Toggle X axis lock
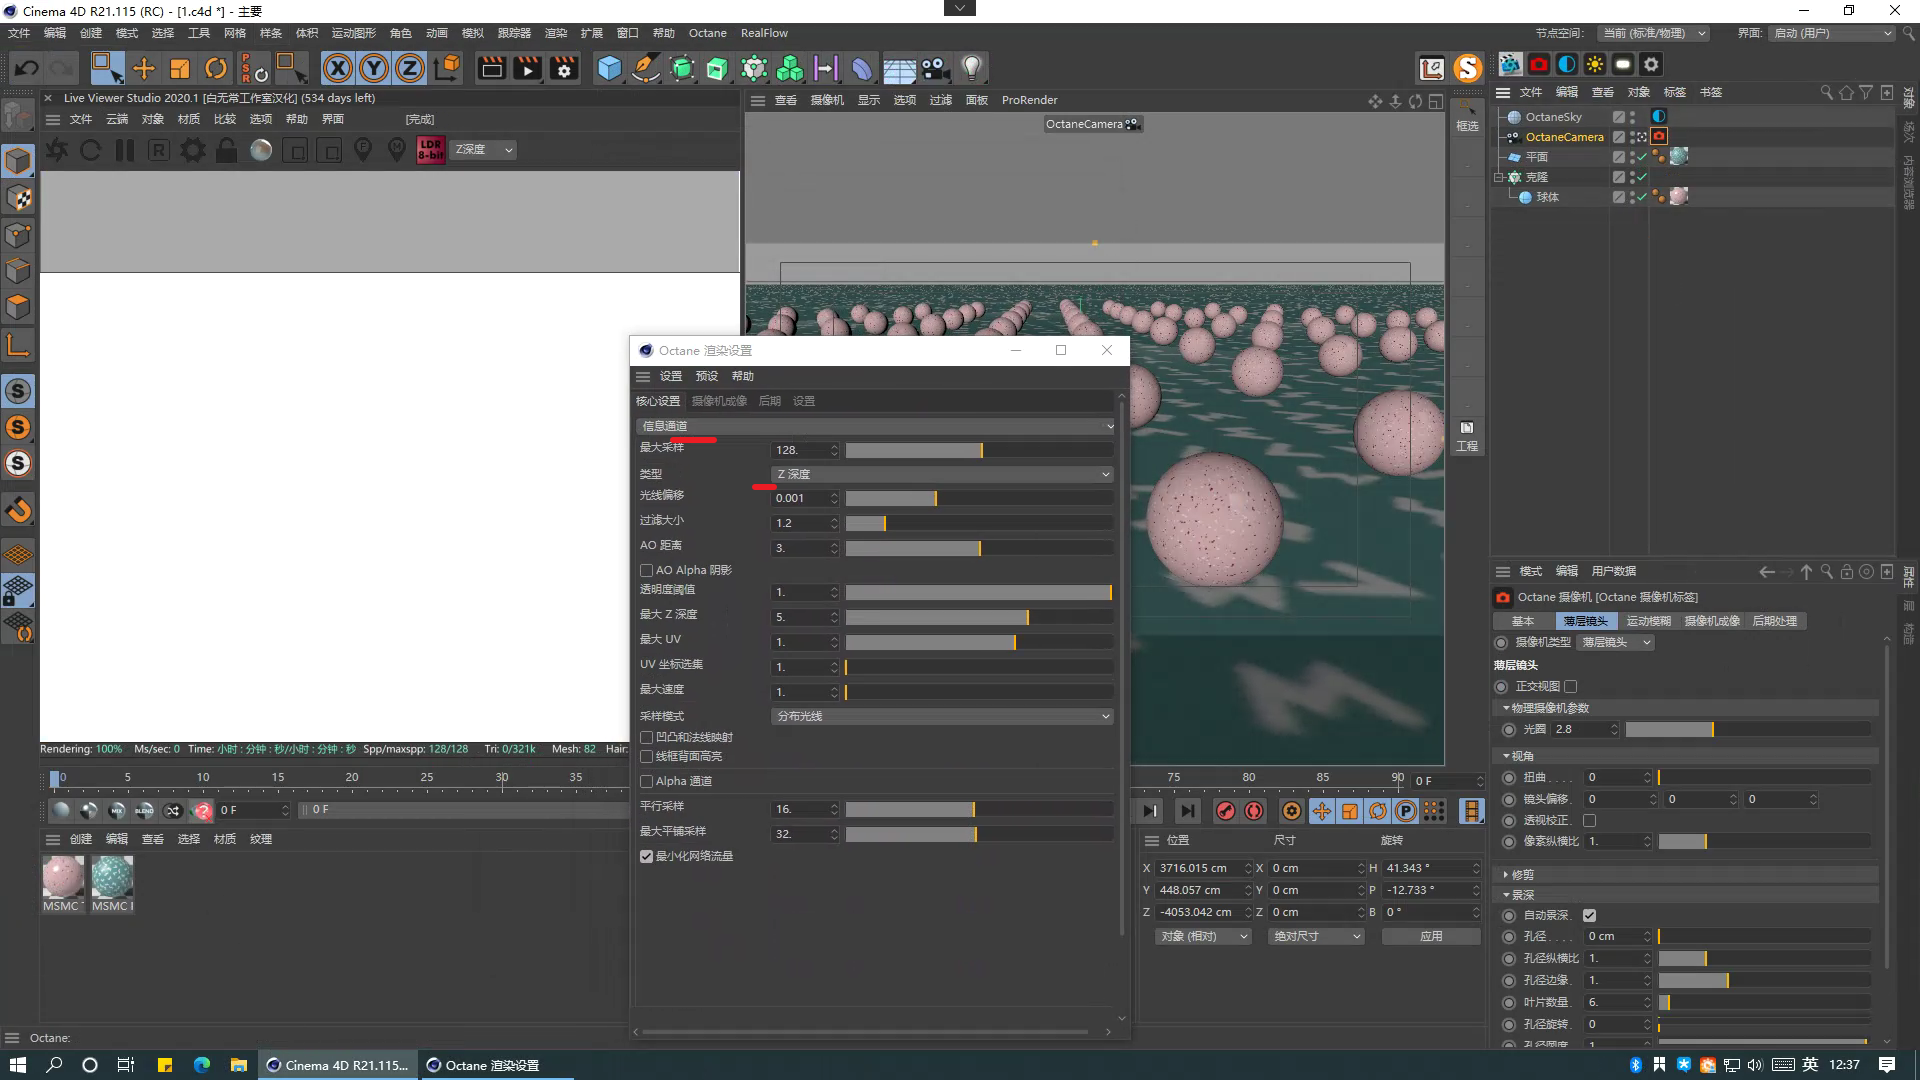This screenshot has height=1080, width=1920. pyautogui.click(x=338, y=68)
